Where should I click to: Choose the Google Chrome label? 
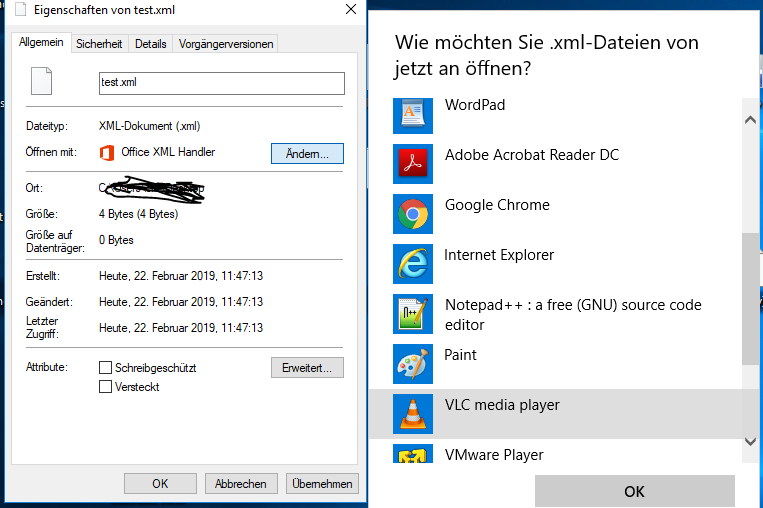pyautogui.click(x=497, y=205)
